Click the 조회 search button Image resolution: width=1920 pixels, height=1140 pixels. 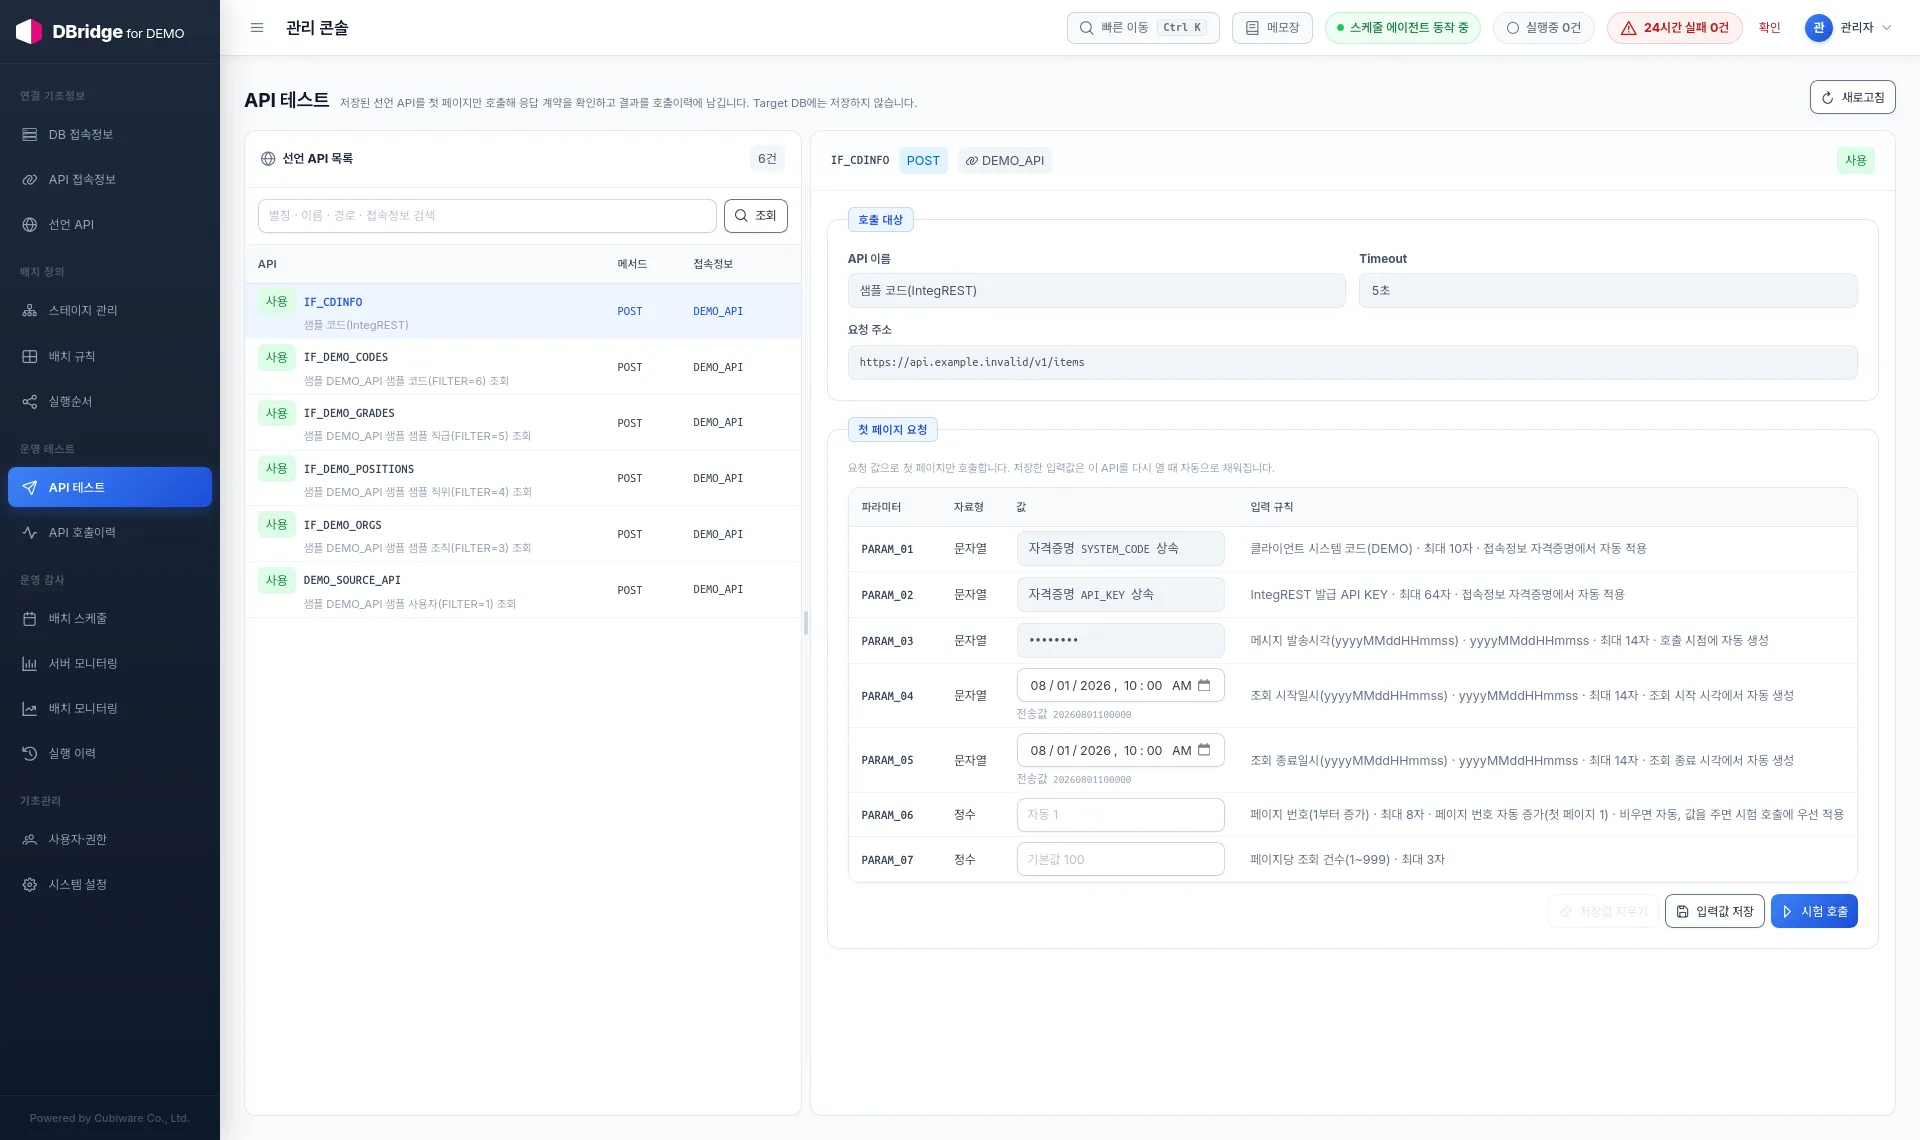(x=756, y=216)
